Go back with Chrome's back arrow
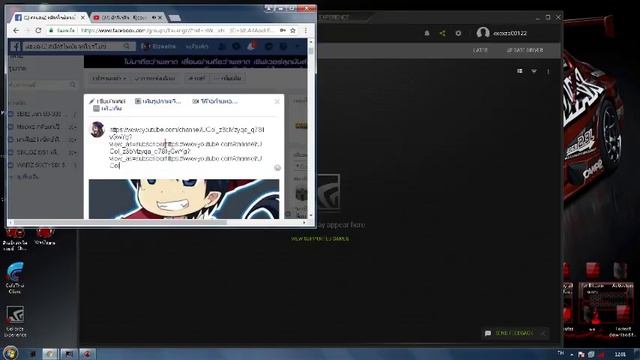Screen dimensions: 640x360 coord(16,31)
